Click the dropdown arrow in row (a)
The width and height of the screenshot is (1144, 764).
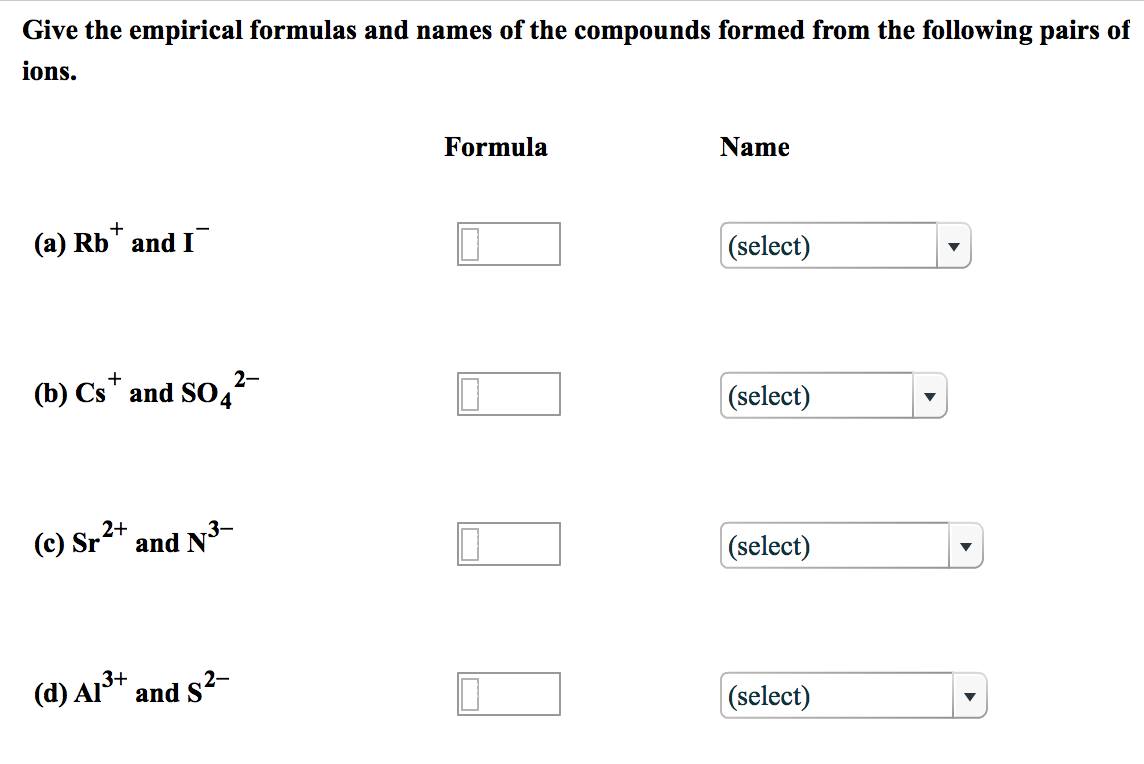tap(954, 247)
